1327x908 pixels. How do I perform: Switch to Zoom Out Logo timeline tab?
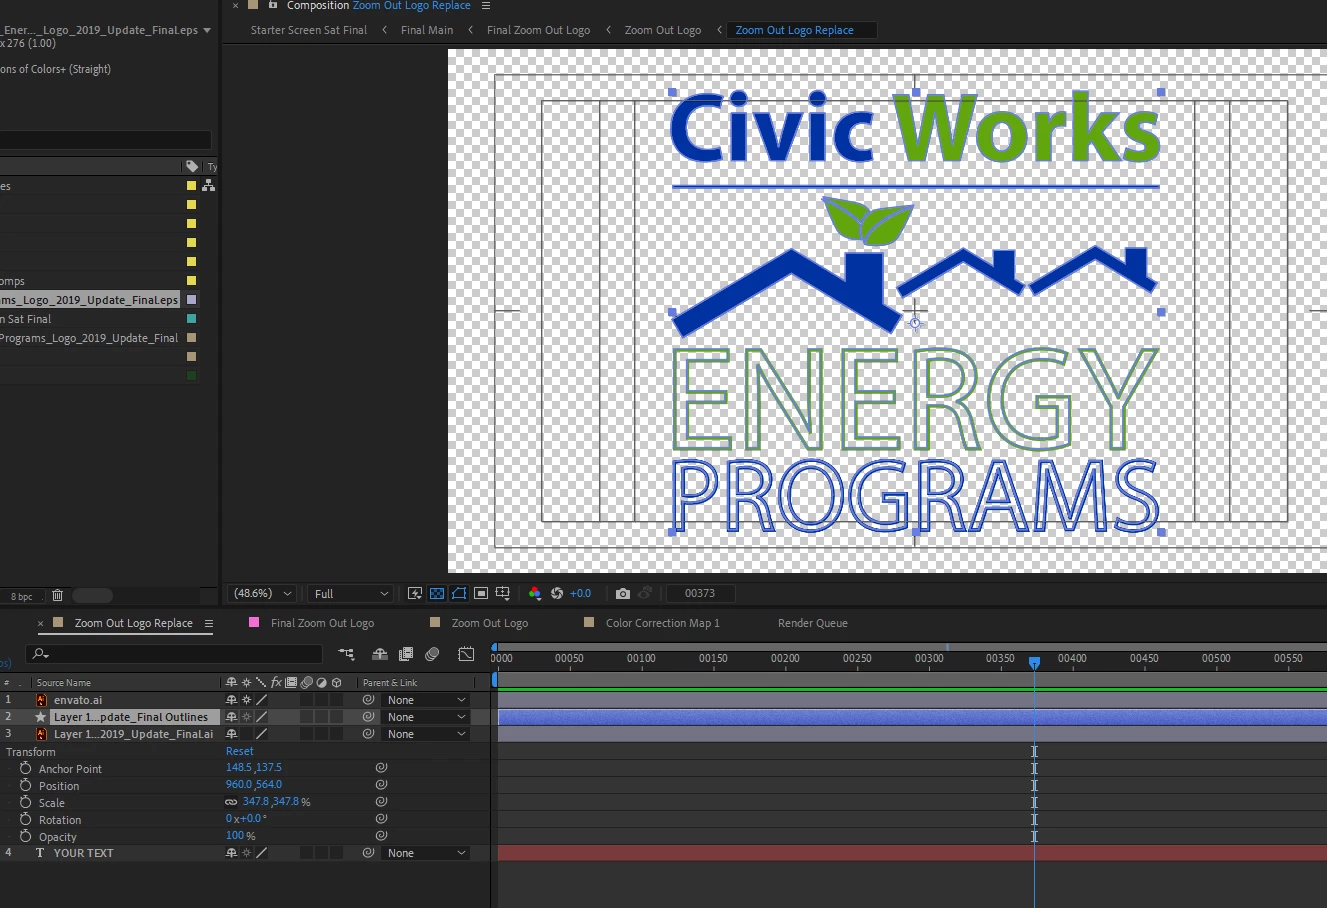click(490, 623)
